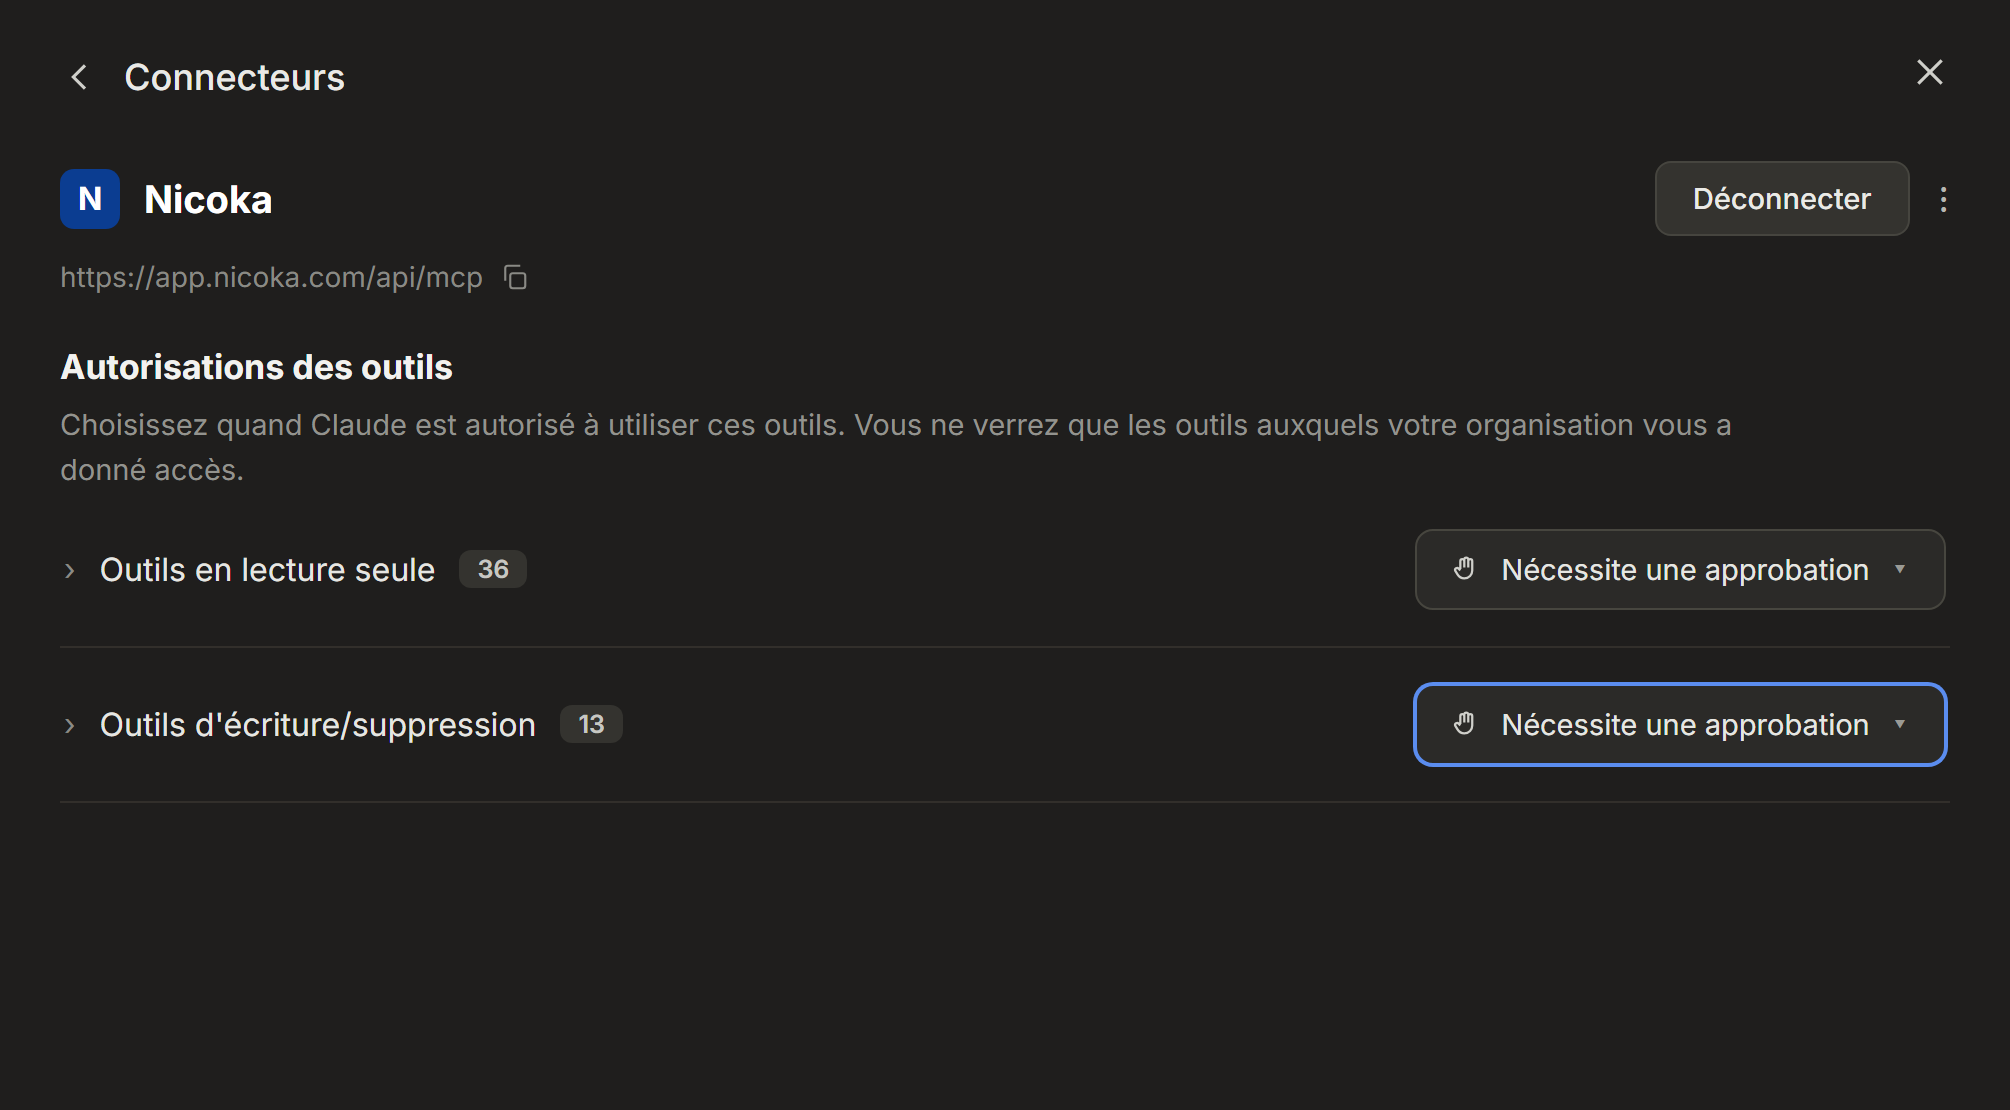Go back using the Connecteurs arrow

tap(80, 77)
